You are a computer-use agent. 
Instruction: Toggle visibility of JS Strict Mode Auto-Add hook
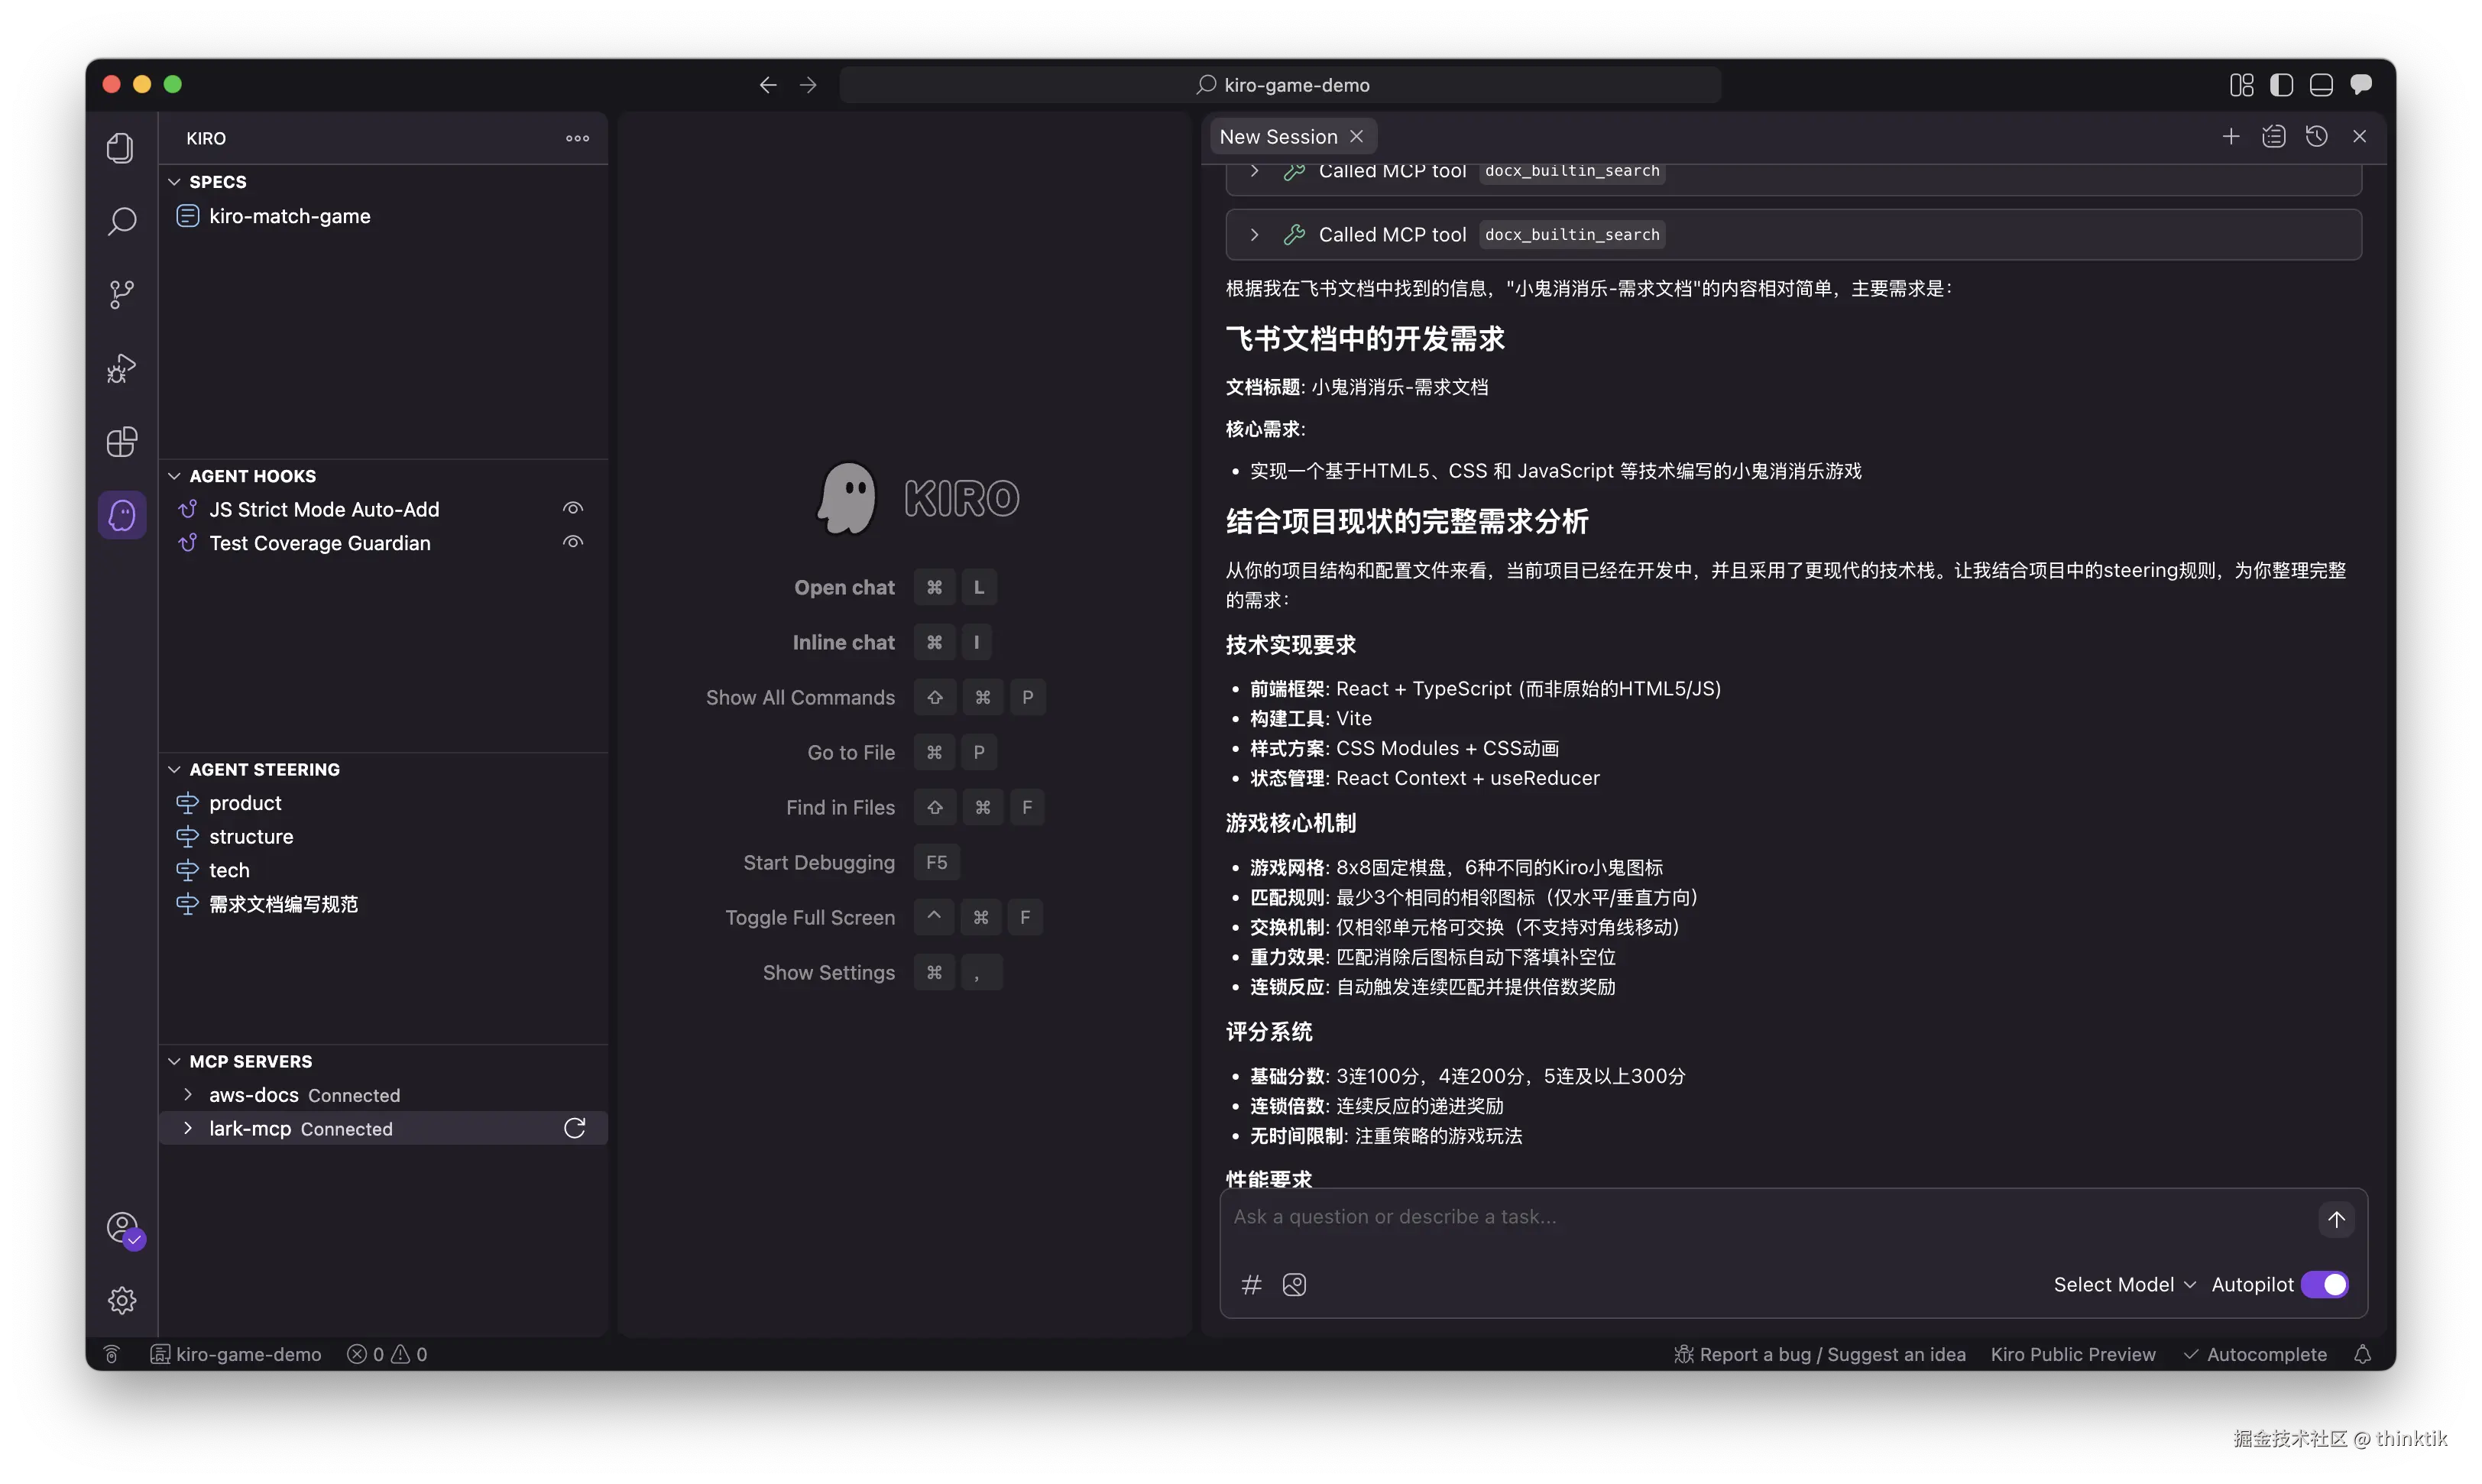(572, 509)
